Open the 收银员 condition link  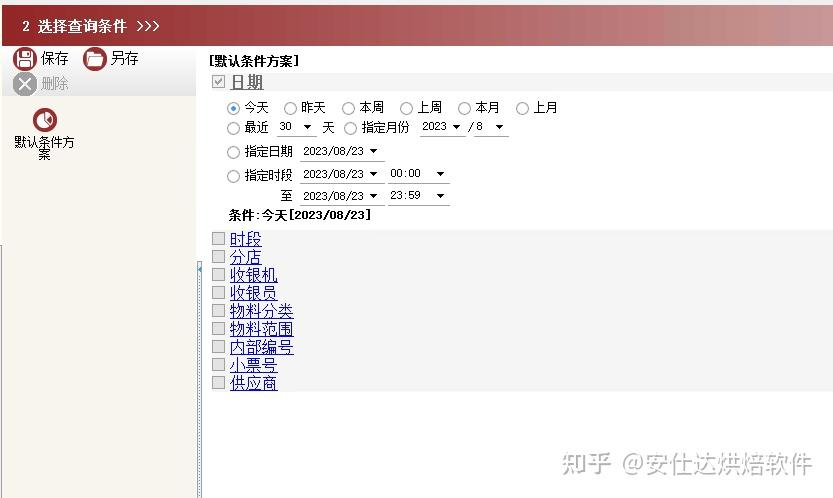point(253,293)
